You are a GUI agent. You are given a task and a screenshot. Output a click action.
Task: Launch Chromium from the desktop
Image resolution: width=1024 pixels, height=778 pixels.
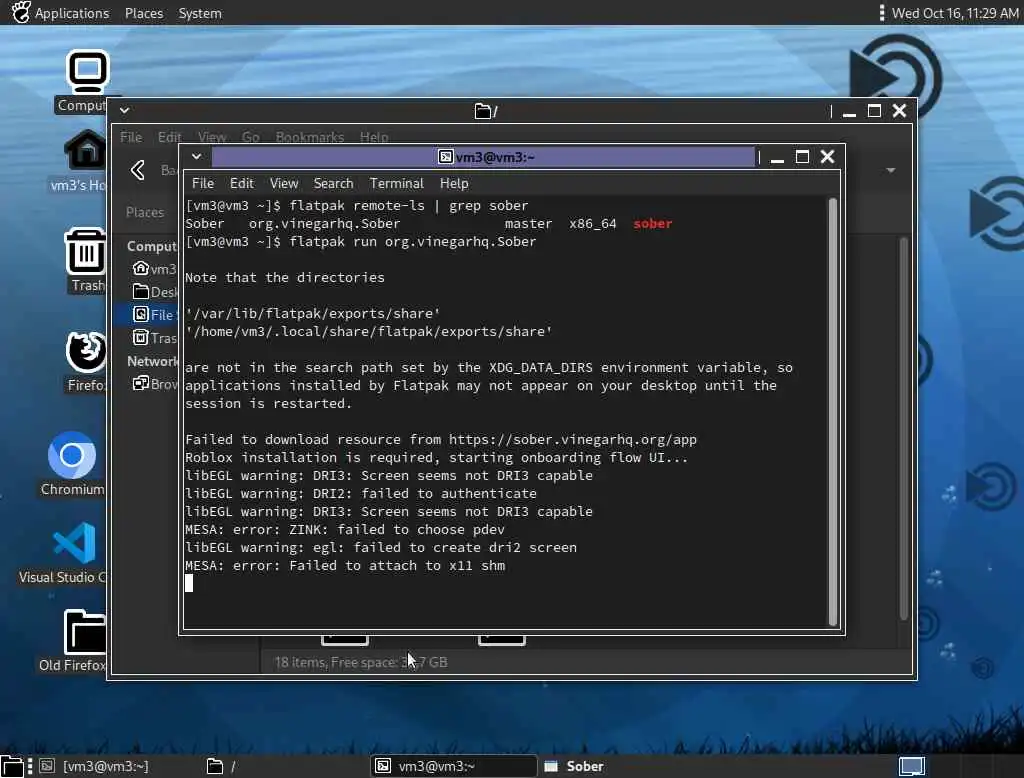72,455
